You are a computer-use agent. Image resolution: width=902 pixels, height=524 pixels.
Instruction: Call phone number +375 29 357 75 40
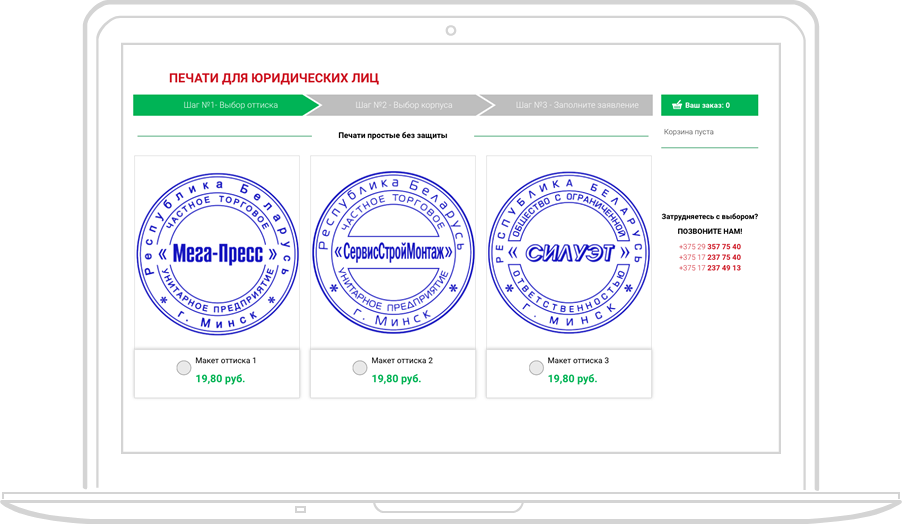[x=709, y=247]
